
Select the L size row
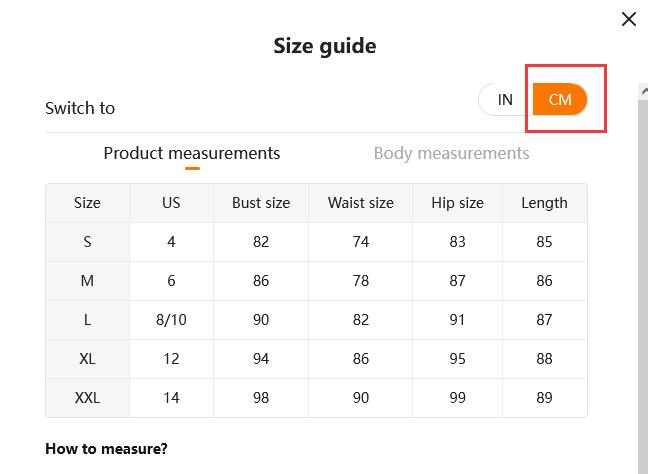point(88,320)
